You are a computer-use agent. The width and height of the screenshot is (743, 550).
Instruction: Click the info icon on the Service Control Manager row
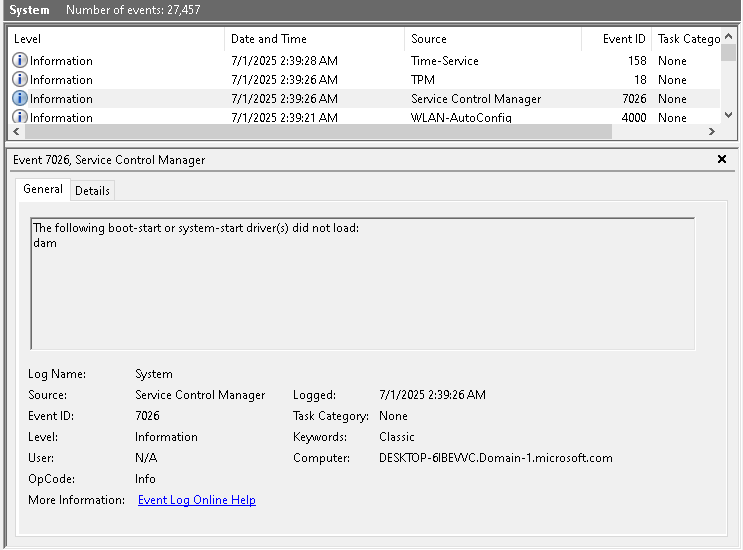[x=19, y=99]
